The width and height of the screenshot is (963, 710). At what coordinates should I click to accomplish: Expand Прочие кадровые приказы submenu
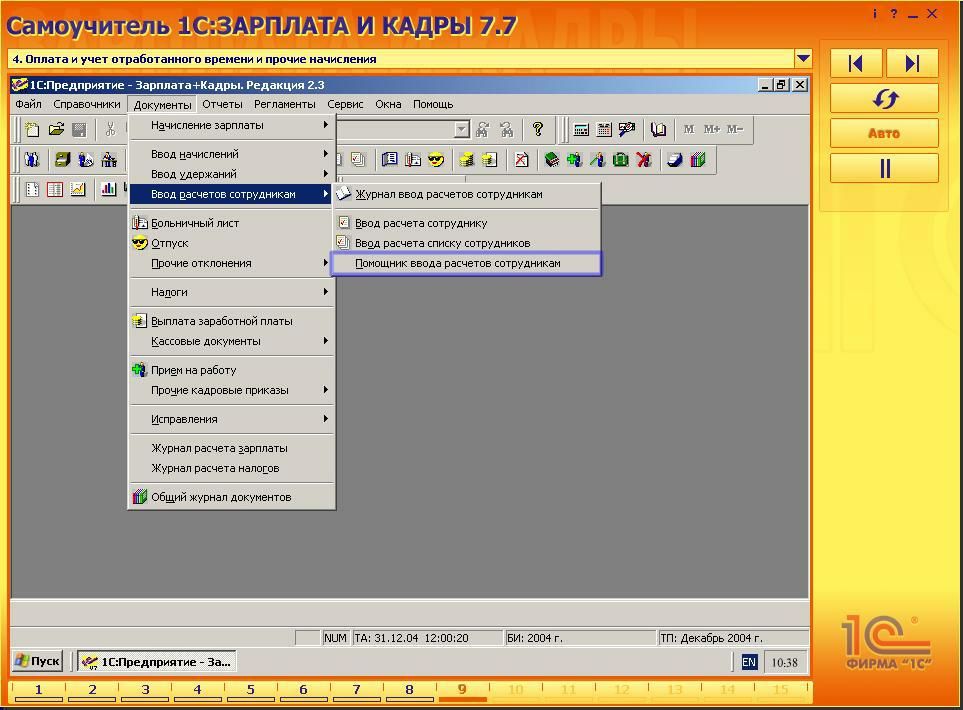tap(232, 390)
